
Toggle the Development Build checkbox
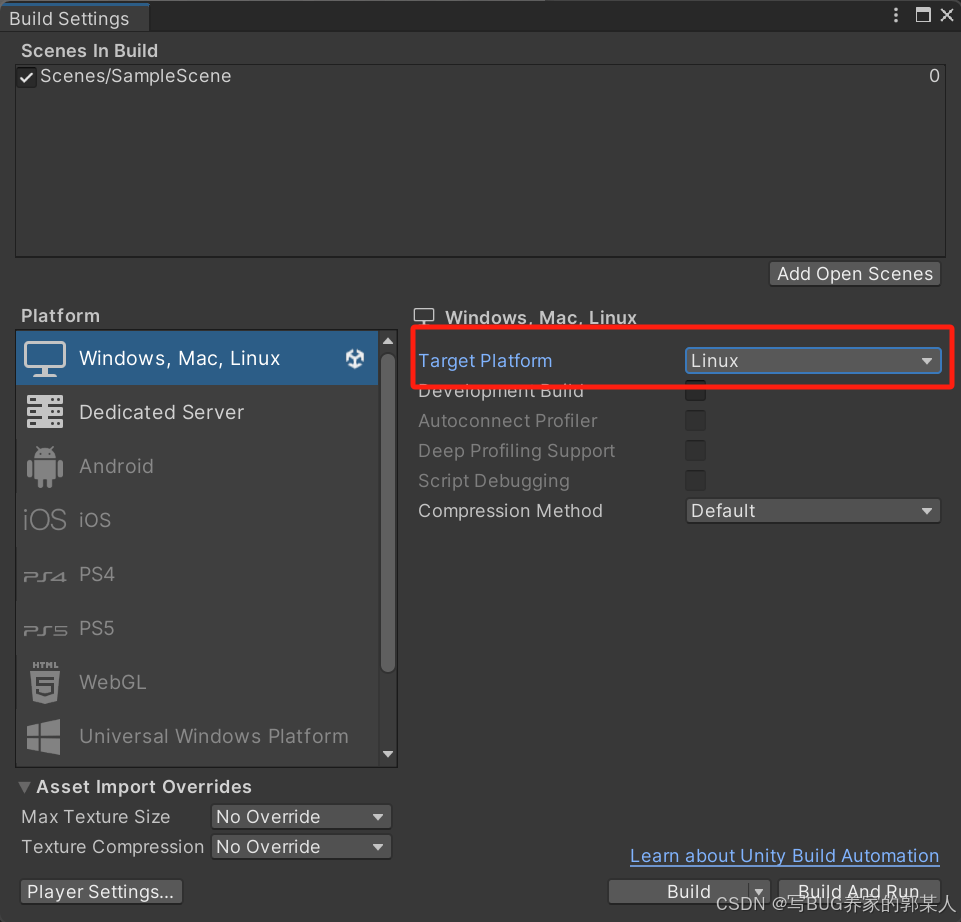coord(696,391)
